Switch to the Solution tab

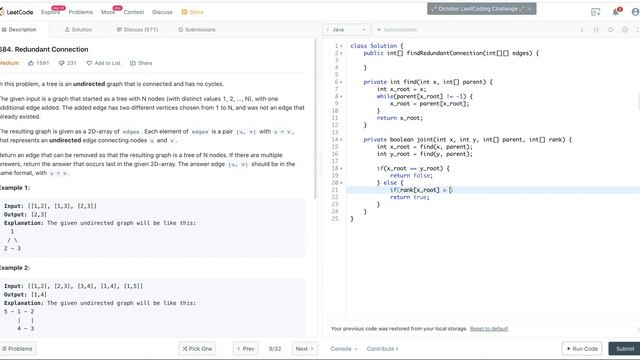(x=78, y=30)
